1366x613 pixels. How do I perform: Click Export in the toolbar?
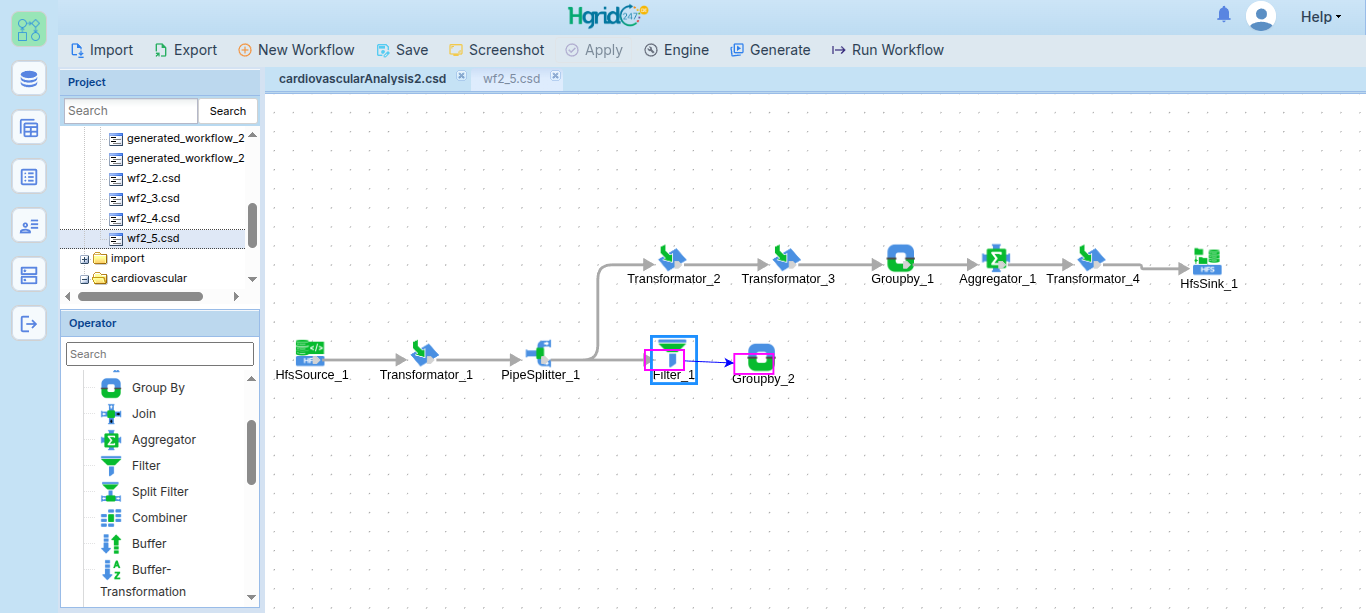pyautogui.click(x=185, y=50)
